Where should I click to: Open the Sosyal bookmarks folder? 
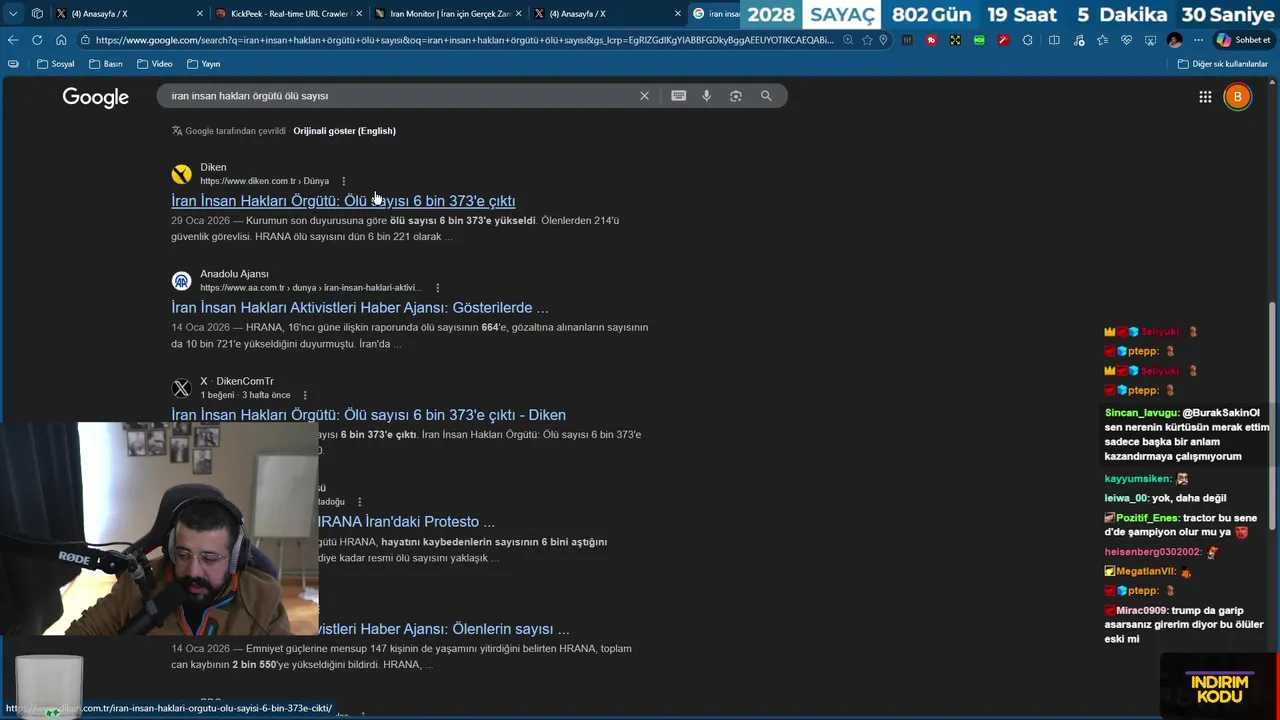pos(56,64)
